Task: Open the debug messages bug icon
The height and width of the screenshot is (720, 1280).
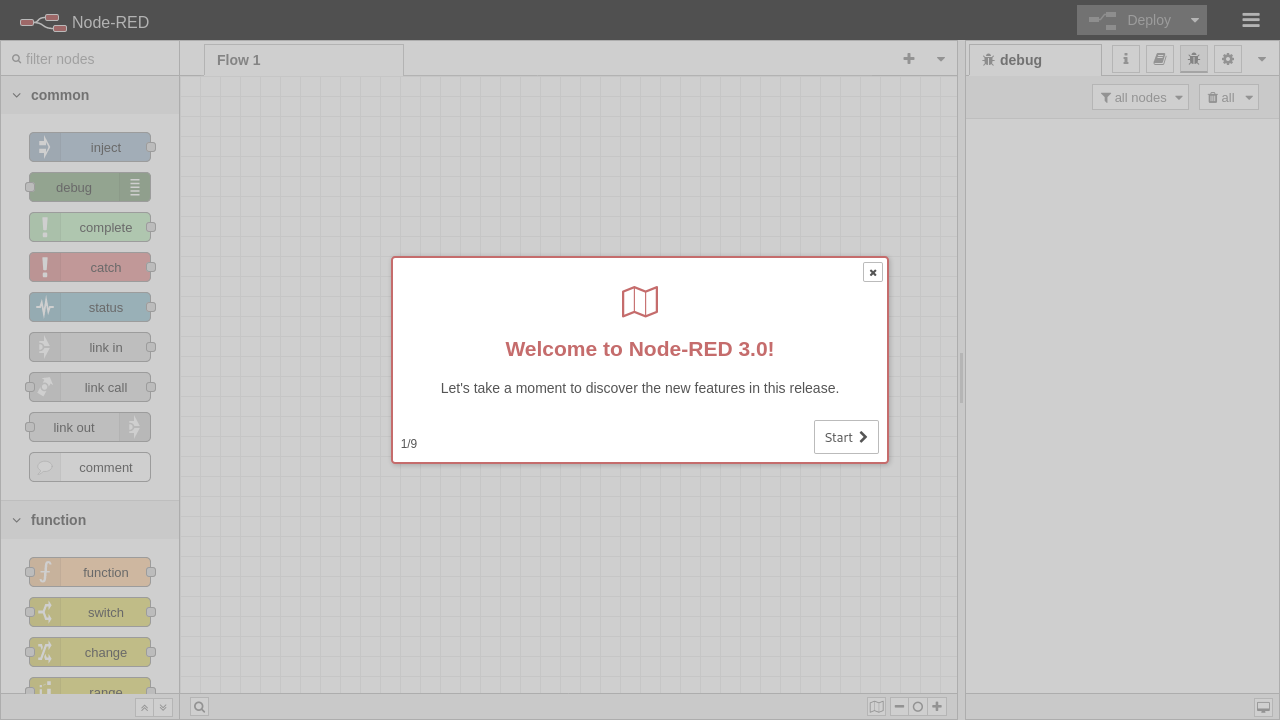Action: 1194,59
